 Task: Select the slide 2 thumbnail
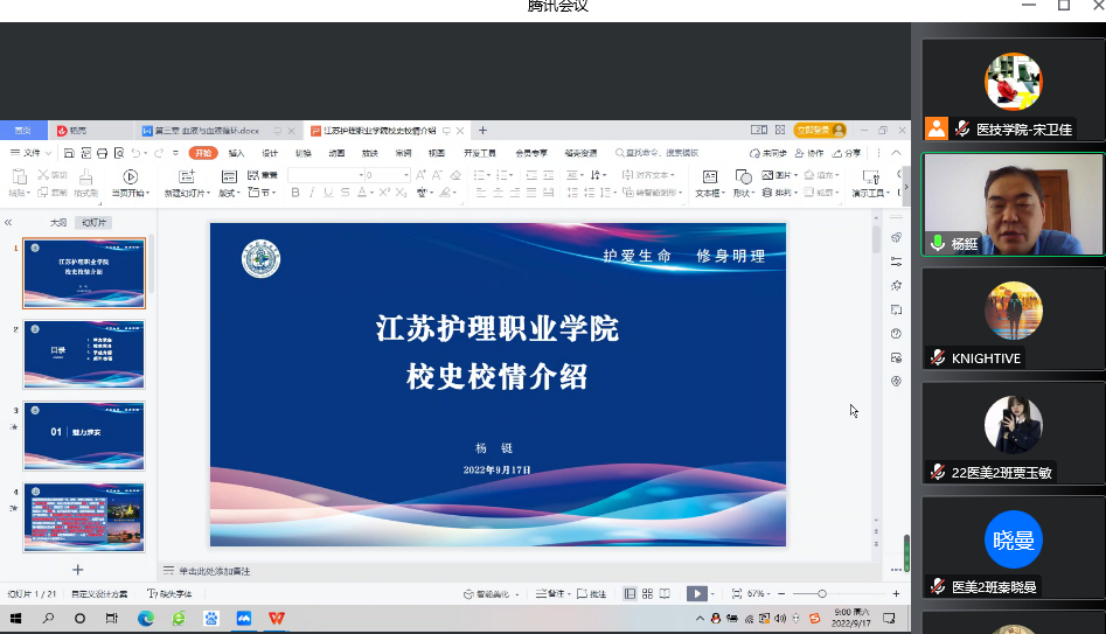84,355
